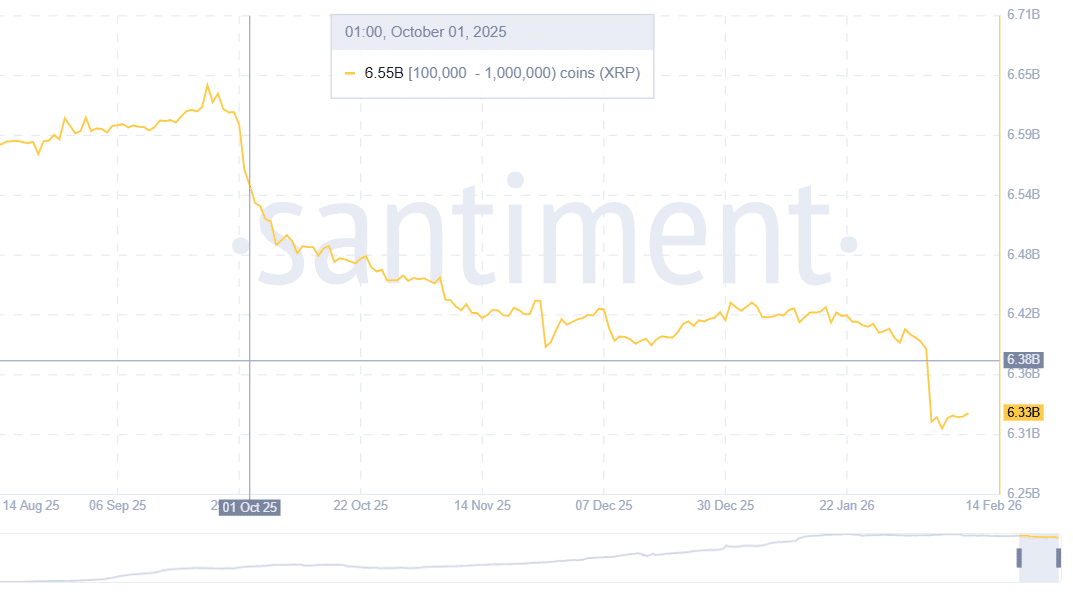Click the santiment watermark text
1073x595 pixels.
pos(545,230)
